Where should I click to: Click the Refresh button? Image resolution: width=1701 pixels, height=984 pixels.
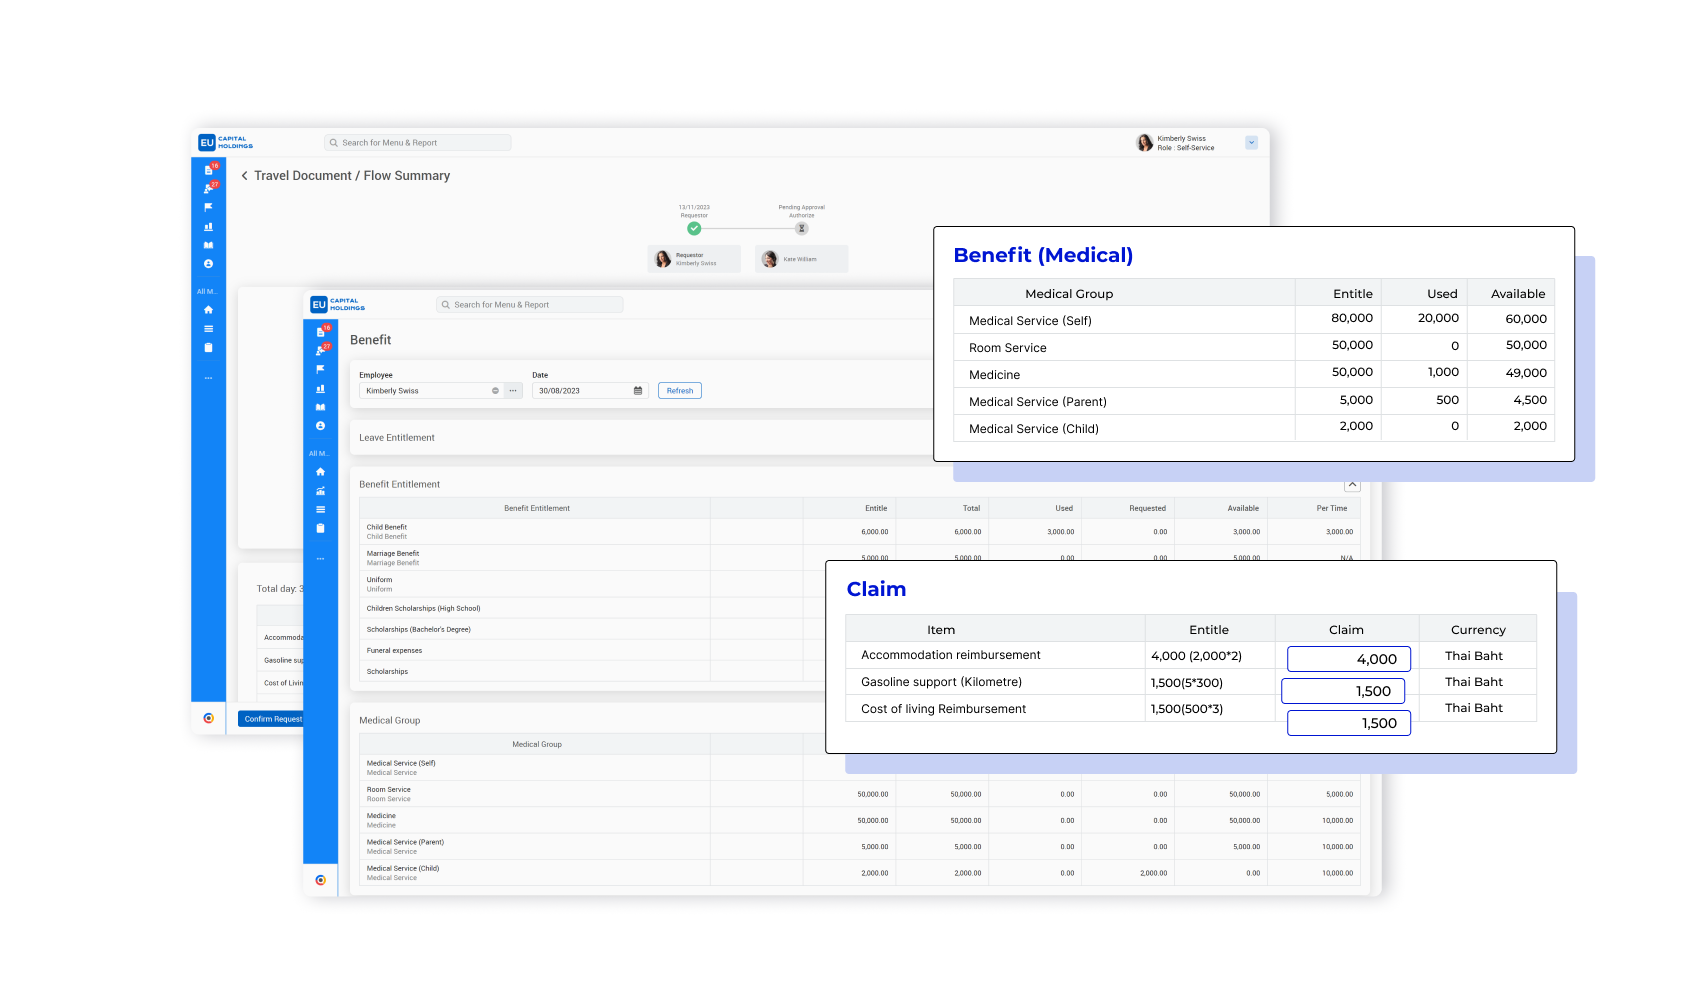pos(680,391)
